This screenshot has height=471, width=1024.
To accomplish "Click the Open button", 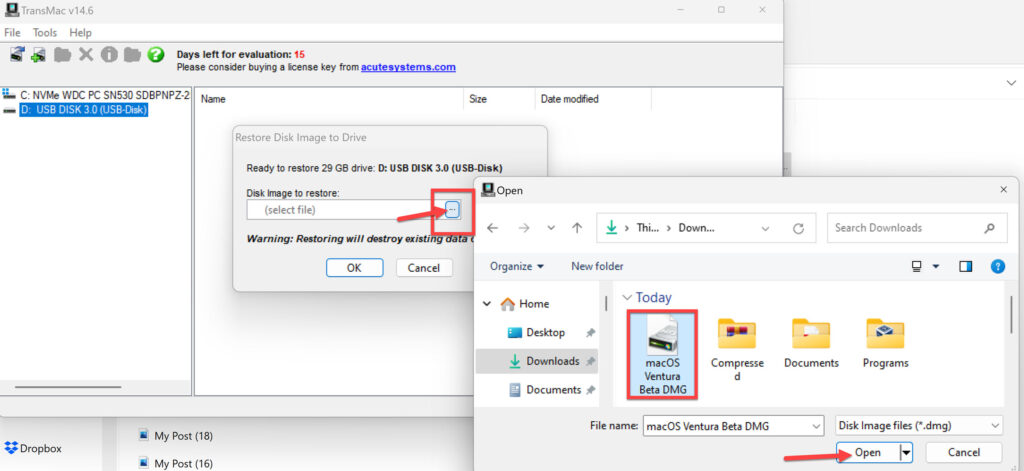I will coord(868,452).
